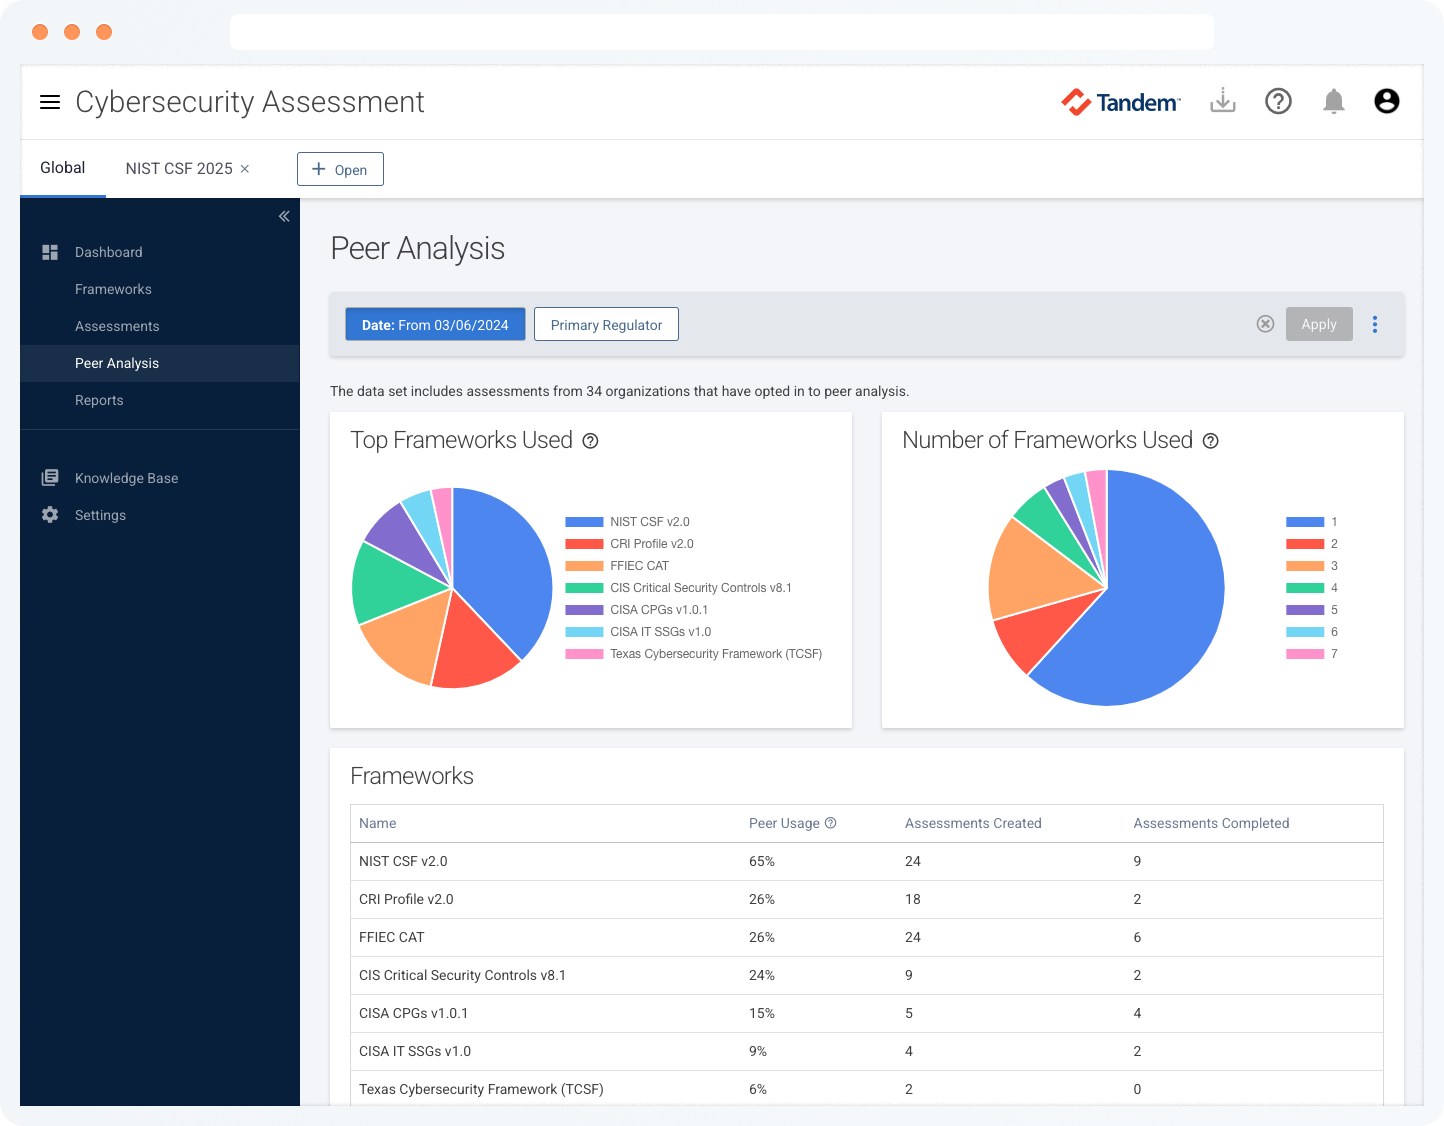Select the Global tab
This screenshot has width=1444, height=1126.
coord(62,168)
